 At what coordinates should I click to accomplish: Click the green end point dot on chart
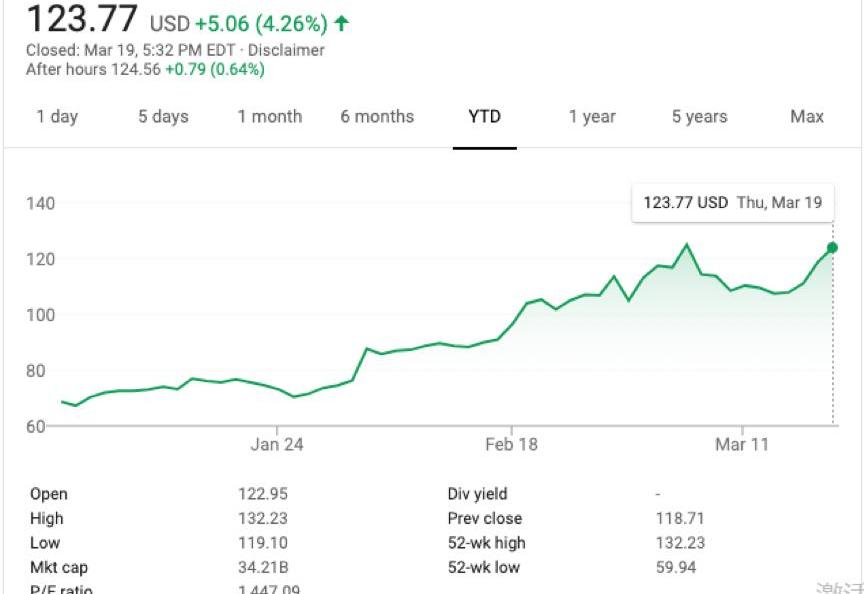[x=832, y=247]
